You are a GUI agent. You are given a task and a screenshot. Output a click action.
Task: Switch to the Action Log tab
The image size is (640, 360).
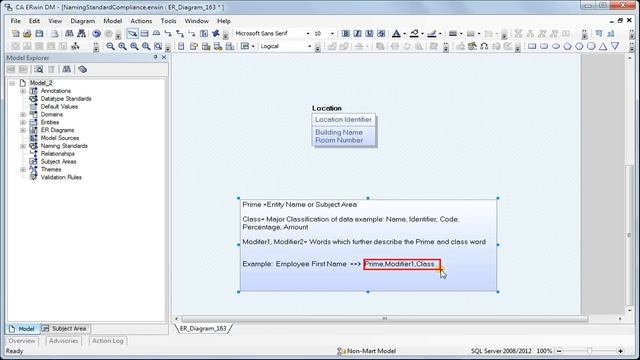point(107,341)
